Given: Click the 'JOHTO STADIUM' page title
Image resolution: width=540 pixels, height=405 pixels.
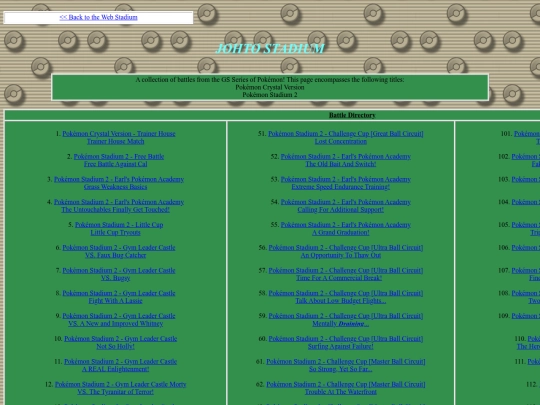Looking at the screenshot, I should click(x=270, y=49).
